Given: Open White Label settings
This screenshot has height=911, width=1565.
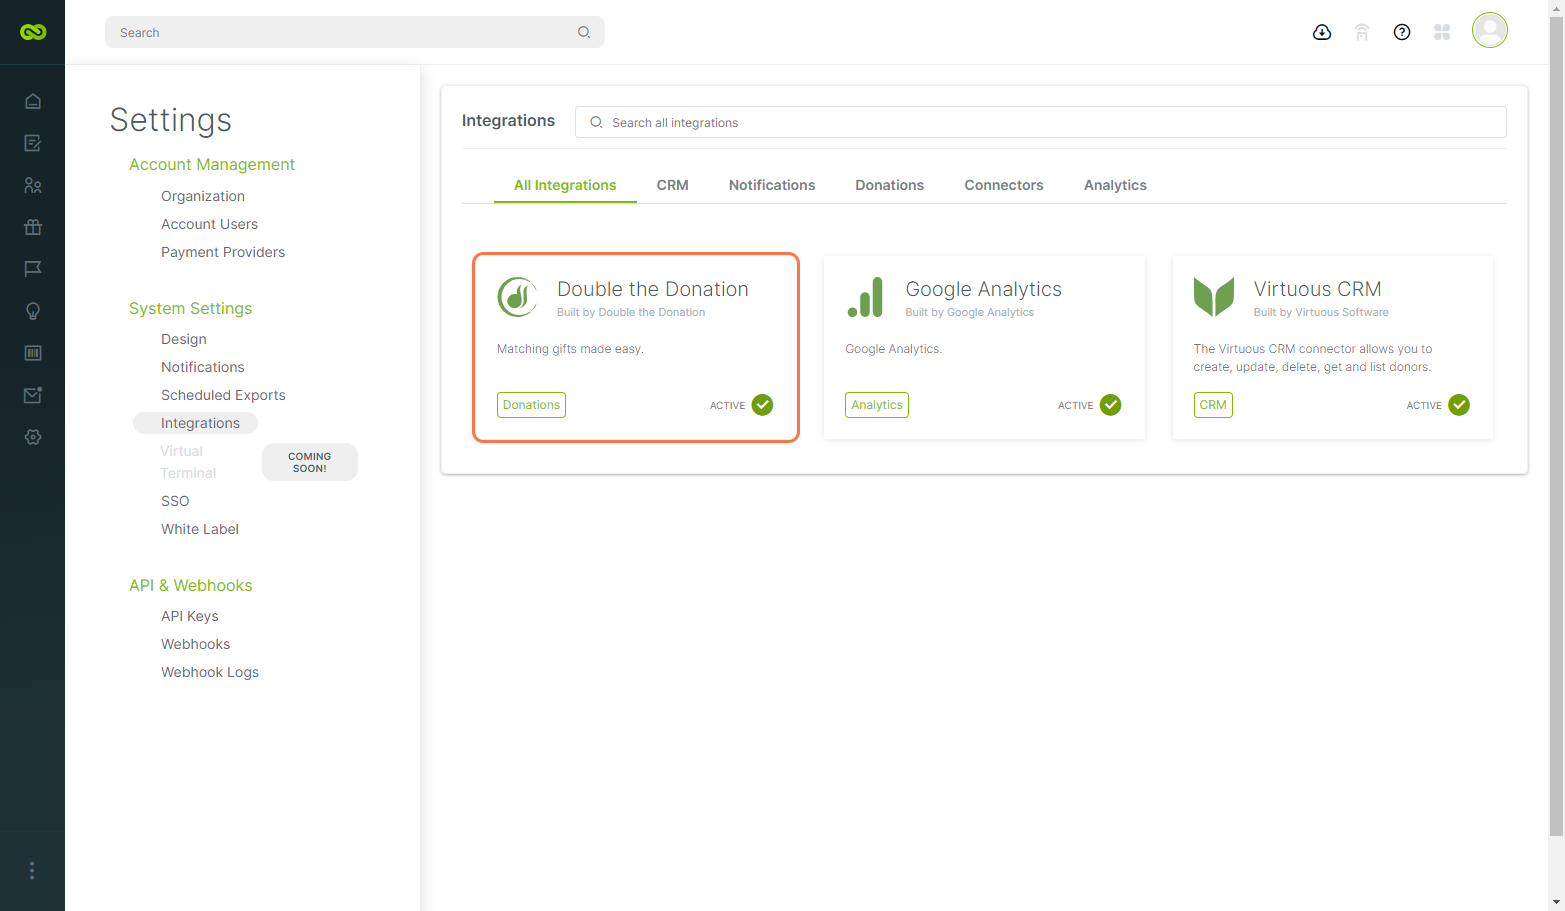Looking at the screenshot, I should coord(200,529).
